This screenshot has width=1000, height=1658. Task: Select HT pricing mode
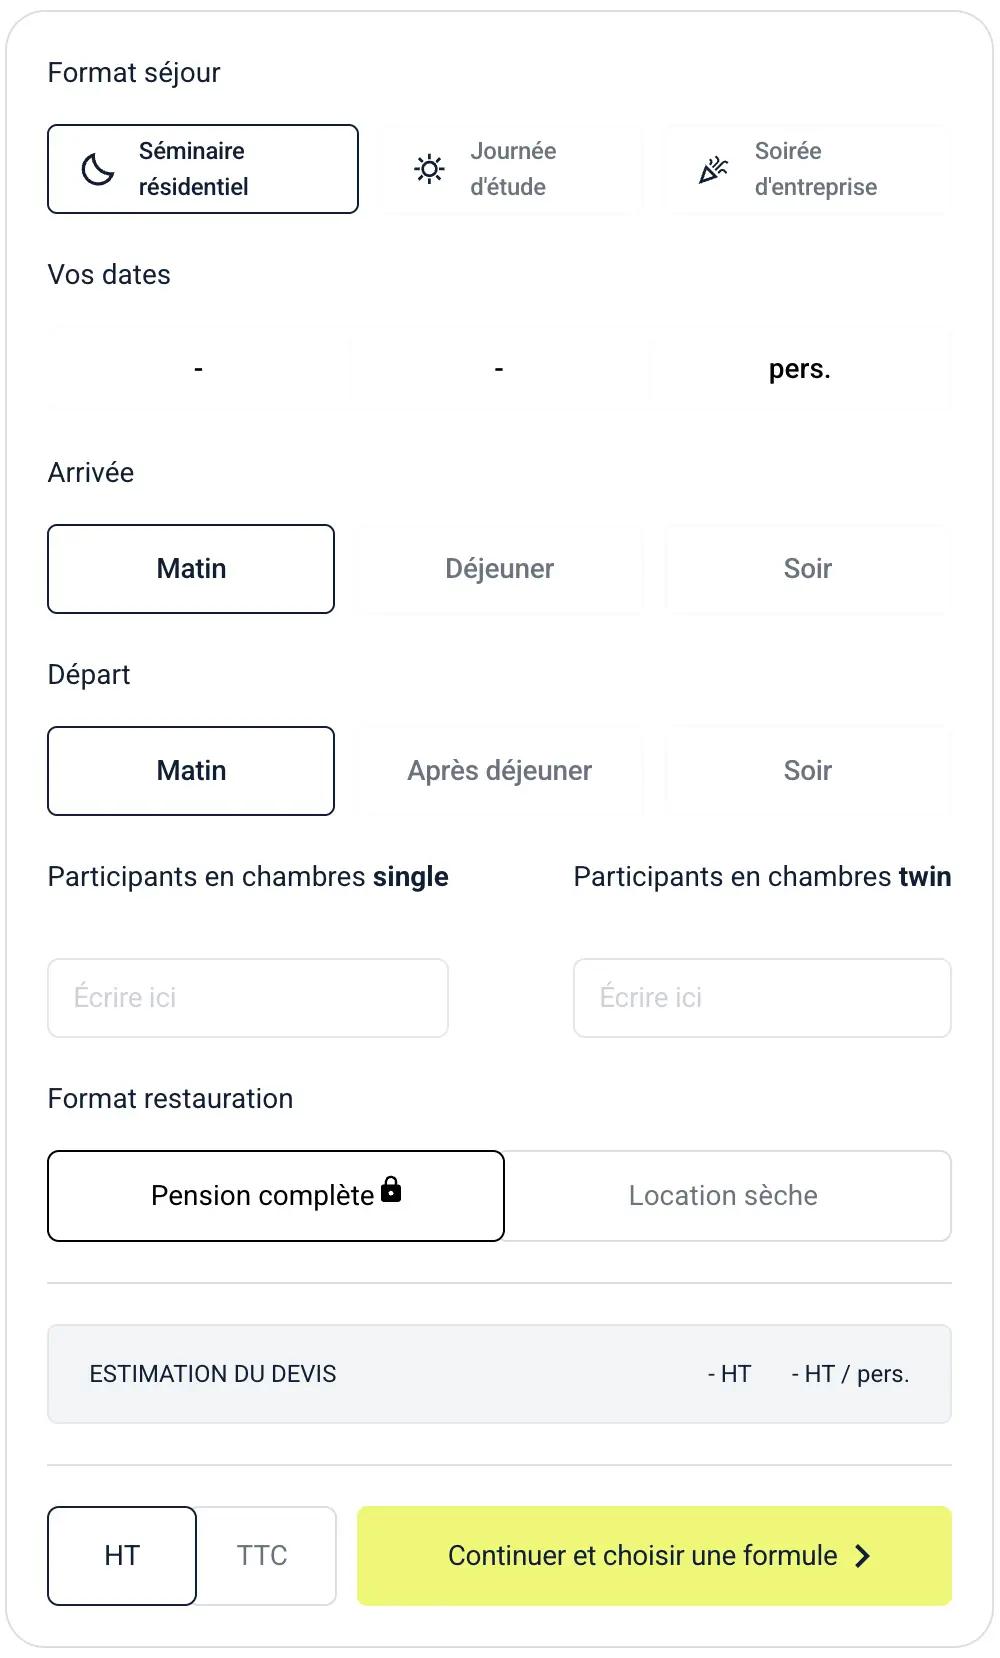point(121,1556)
